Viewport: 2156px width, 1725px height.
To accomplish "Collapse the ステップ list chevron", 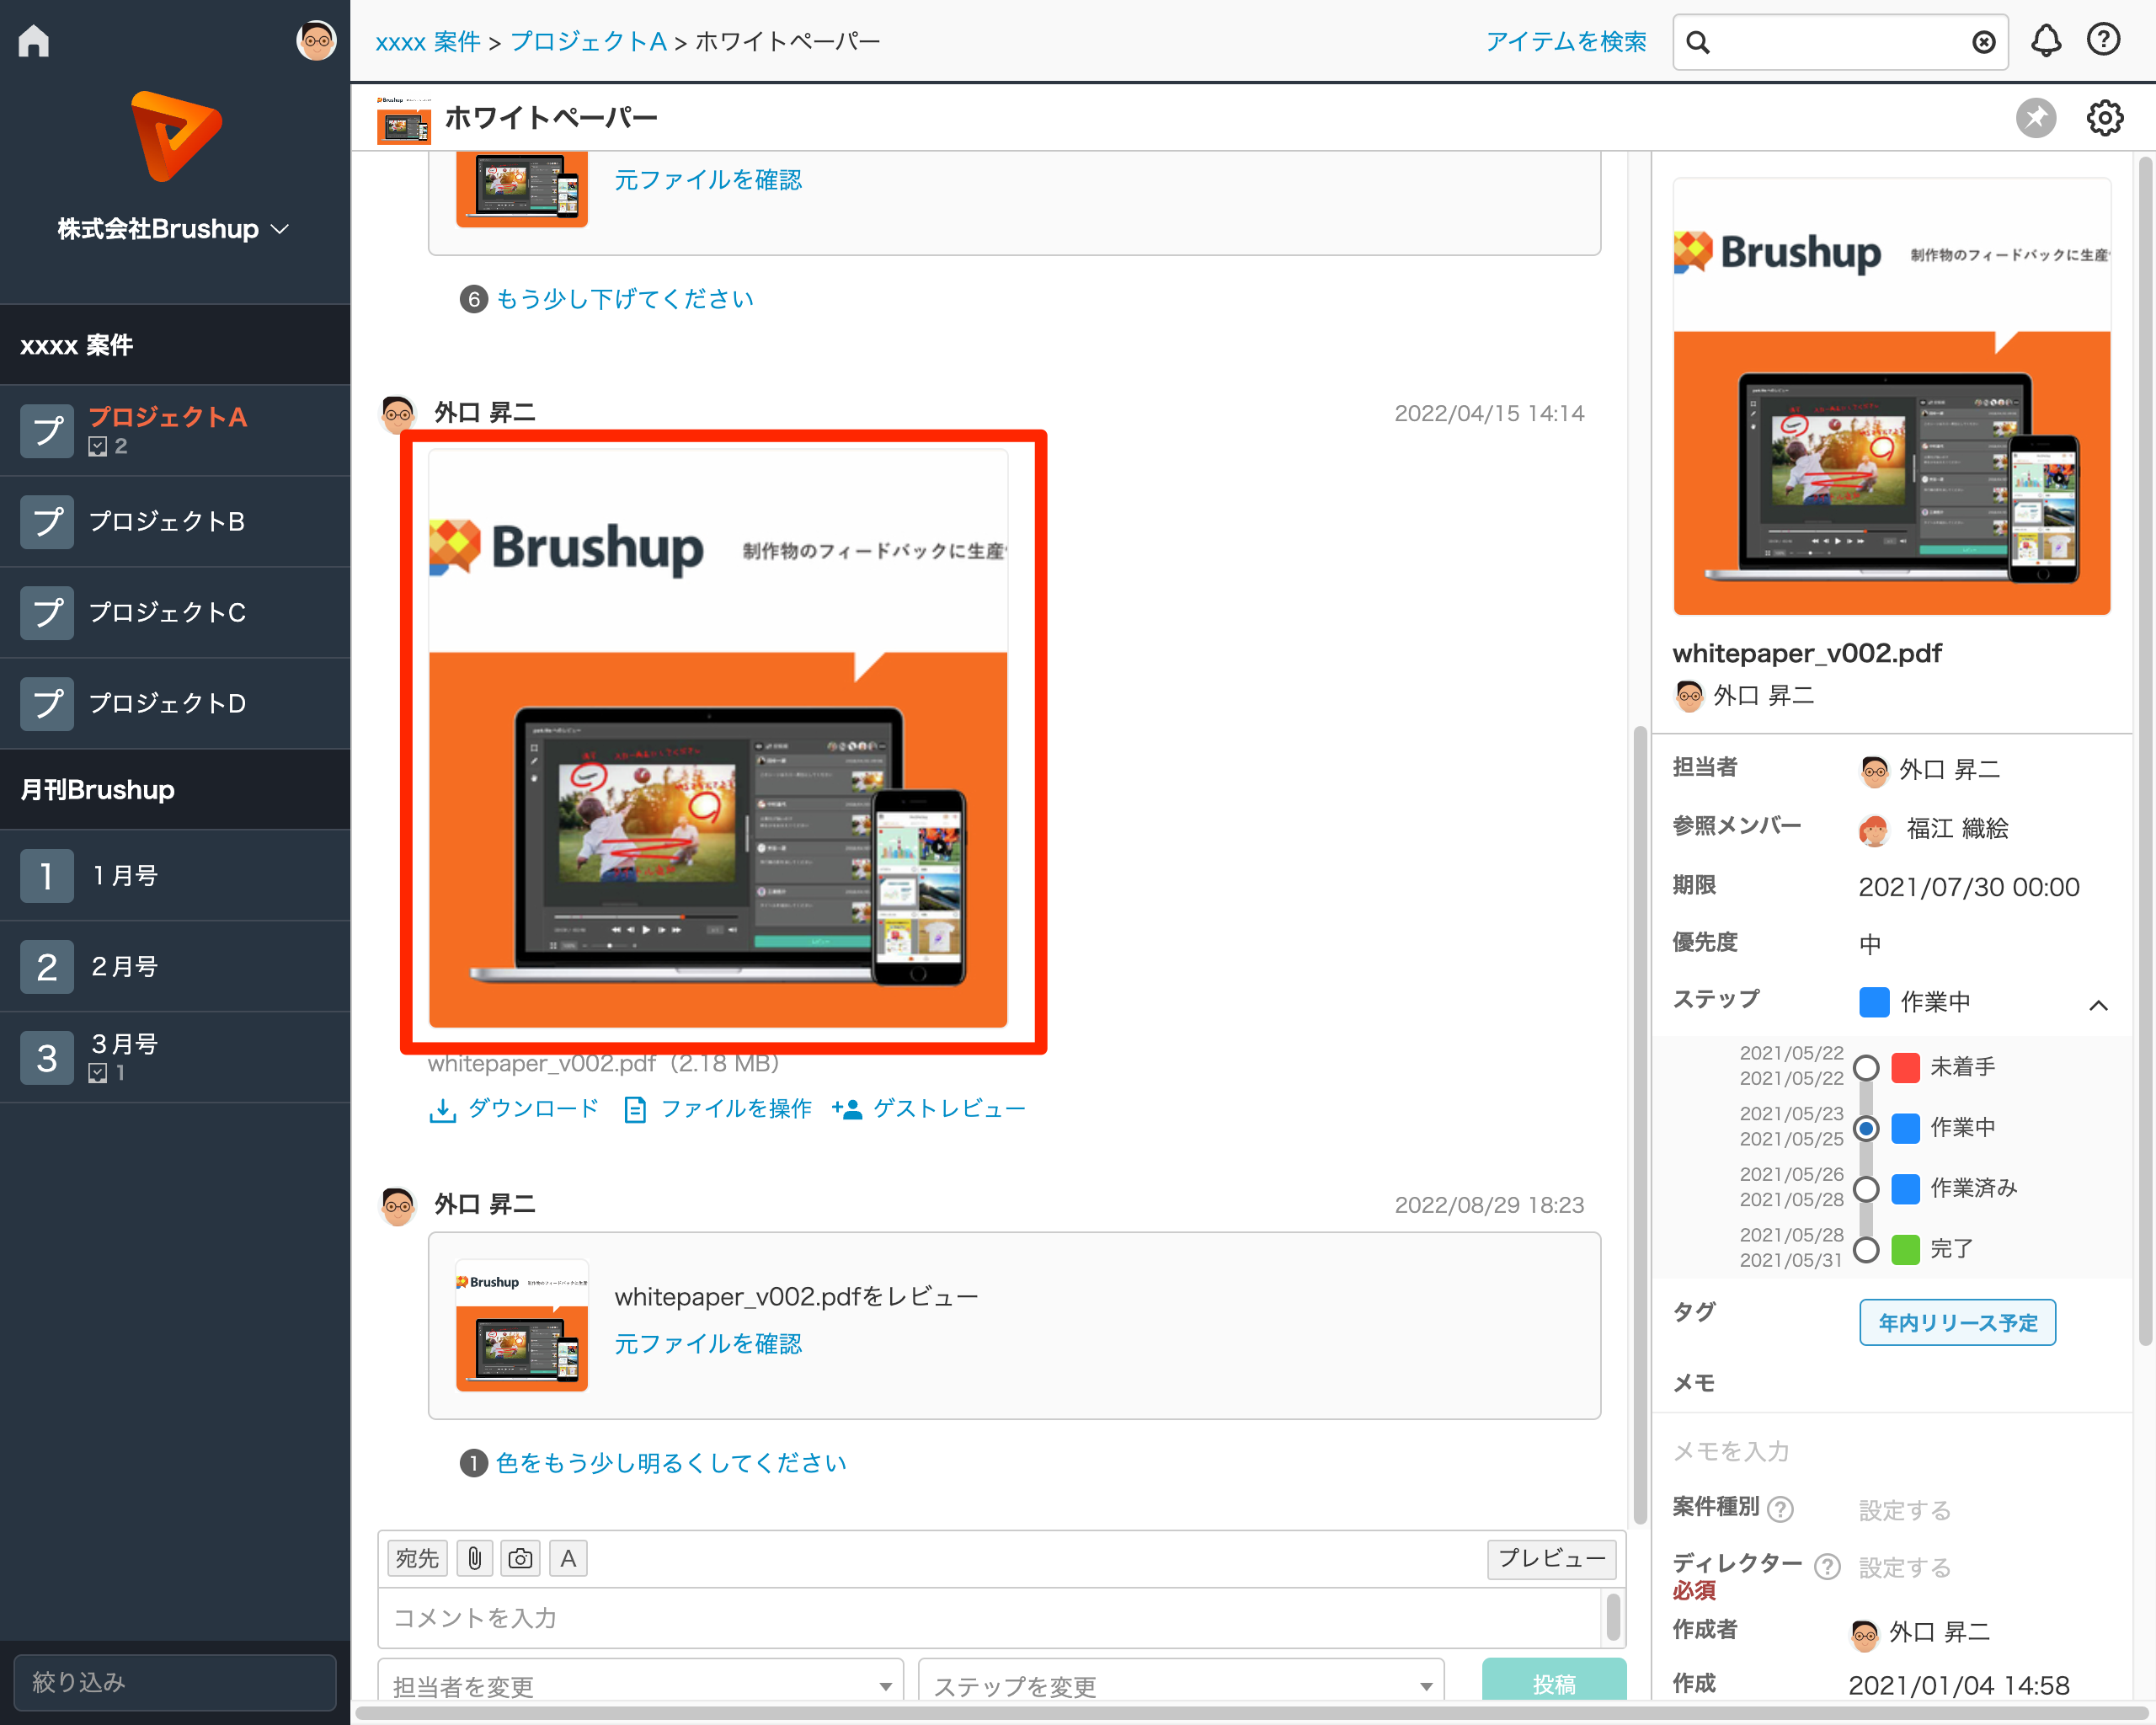I will [2099, 1004].
